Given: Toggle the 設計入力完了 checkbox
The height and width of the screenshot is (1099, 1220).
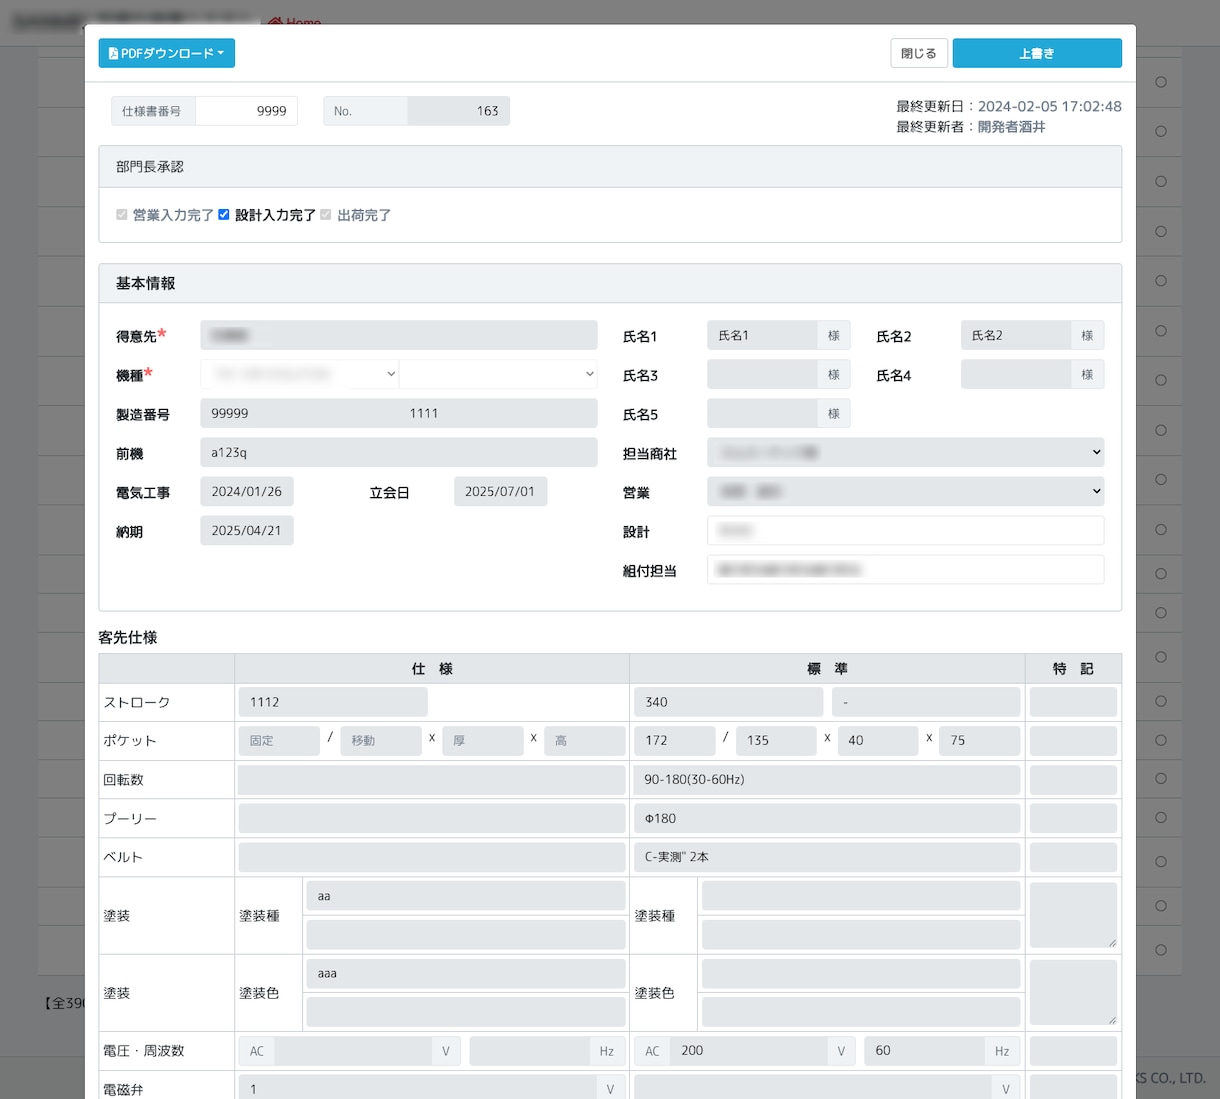Looking at the screenshot, I should (x=224, y=215).
